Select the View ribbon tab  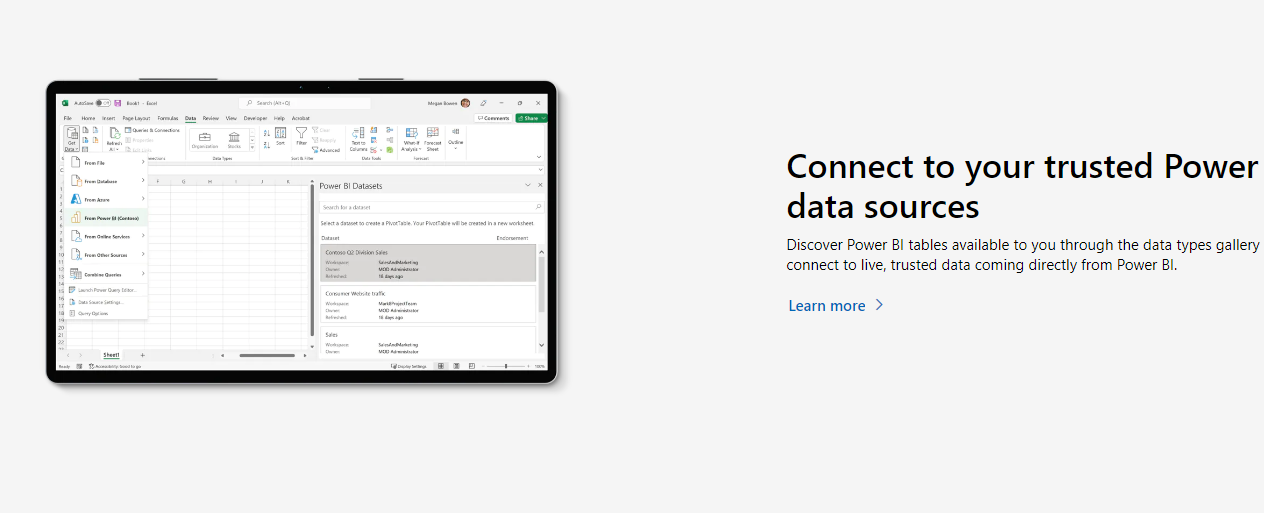(231, 118)
